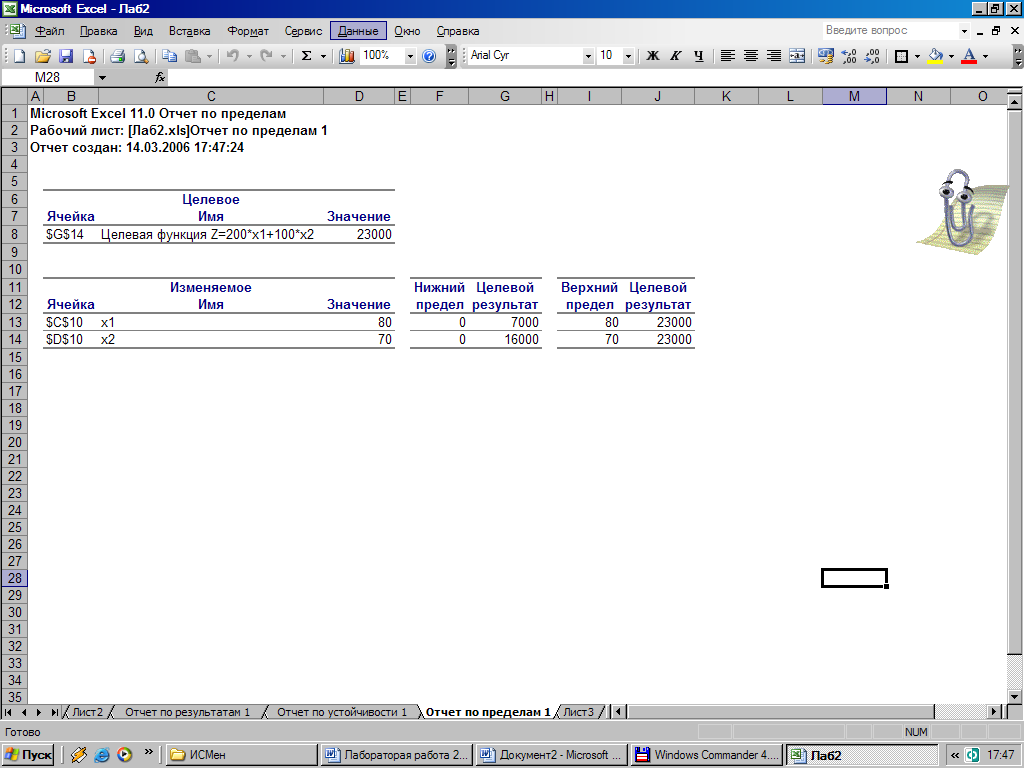Apply borders with the Borders icon
Viewport: 1024px width, 768px height.
click(901, 56)
